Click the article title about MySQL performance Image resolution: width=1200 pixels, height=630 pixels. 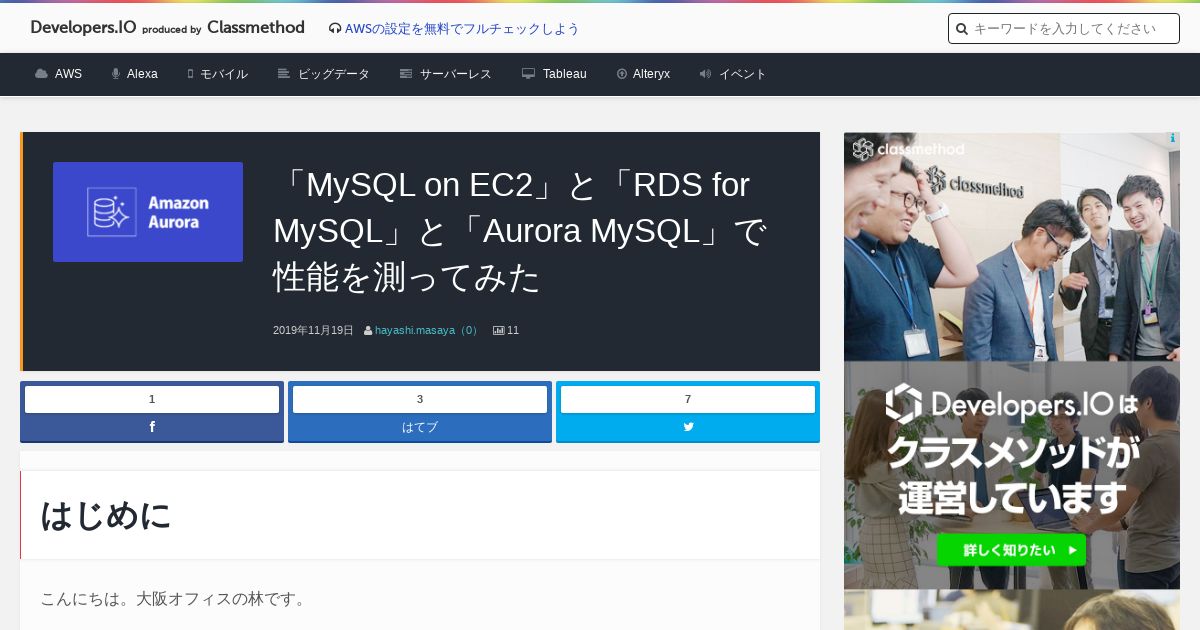coord(520,231)
